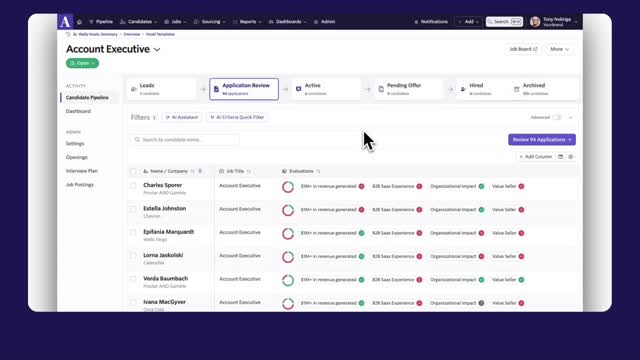
Task: Open the Sourcing menu
Action: [210, 22]
